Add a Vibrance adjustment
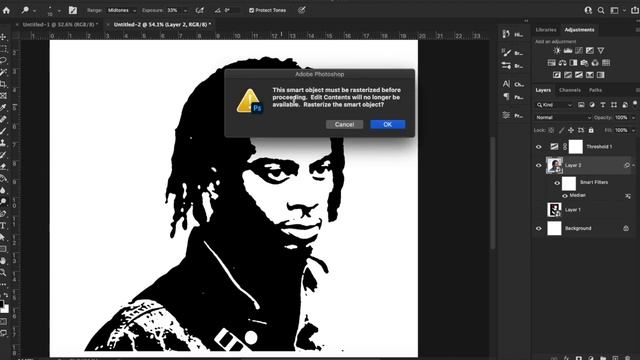 601,51
